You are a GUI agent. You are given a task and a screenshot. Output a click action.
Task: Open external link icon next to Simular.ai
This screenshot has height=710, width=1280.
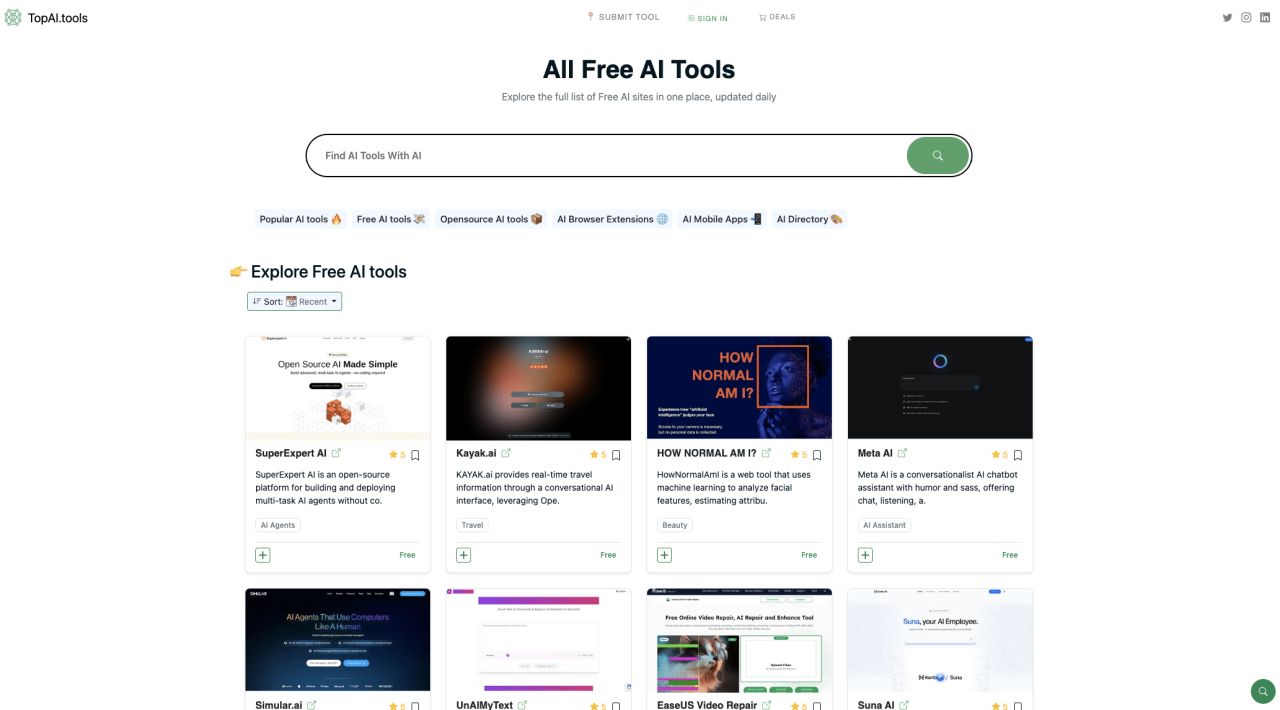311,705
